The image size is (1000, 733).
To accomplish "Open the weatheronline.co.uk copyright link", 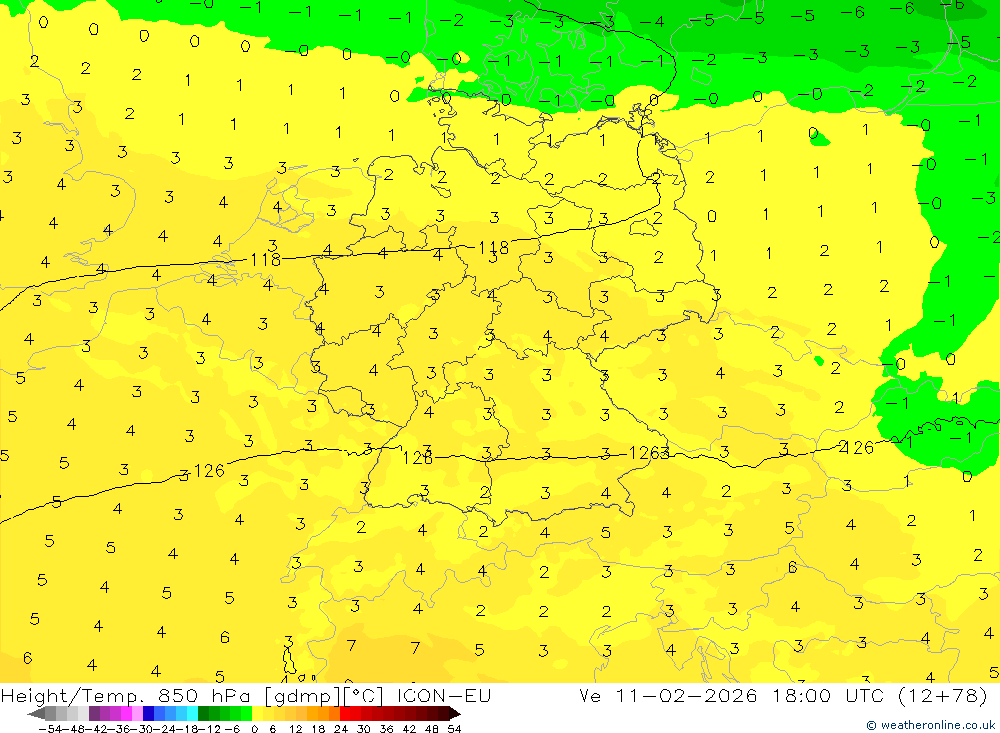I will pyautogui.click(x=930, y=725).
